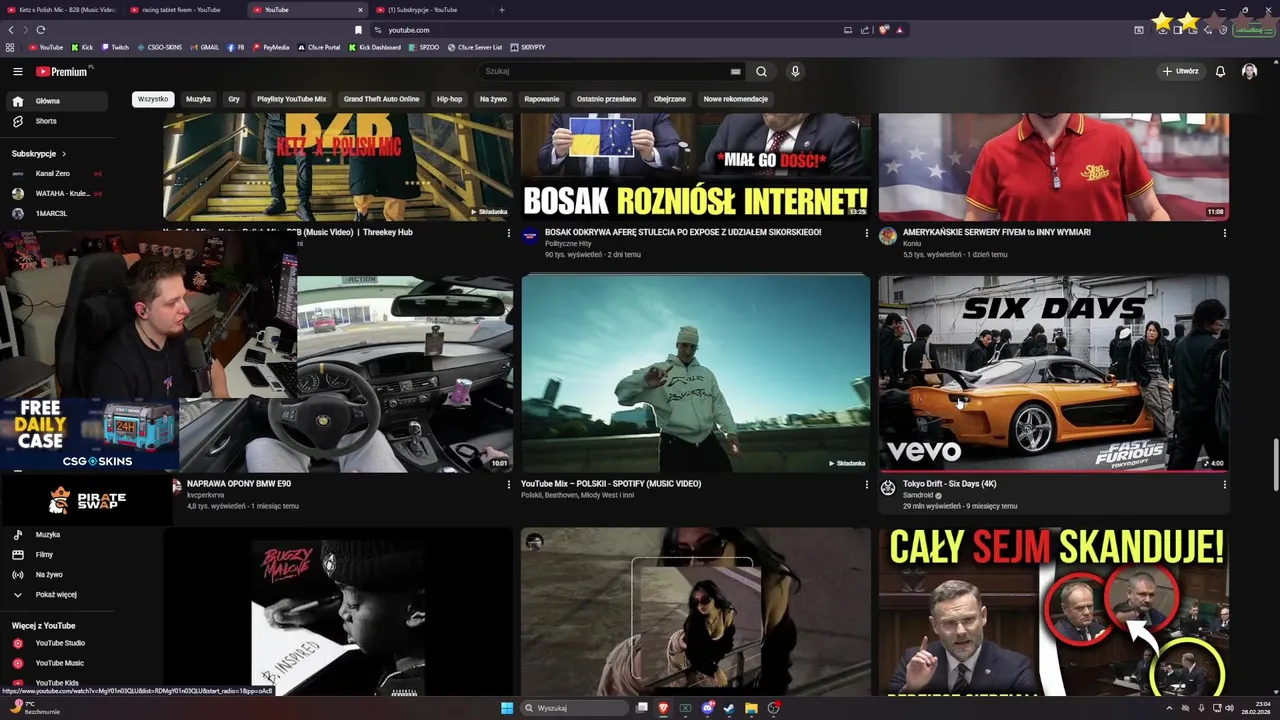This screenshot has width=1280, height=720.
Task: Open the Koniu channel avatar
Action: (x=888, y=236)
